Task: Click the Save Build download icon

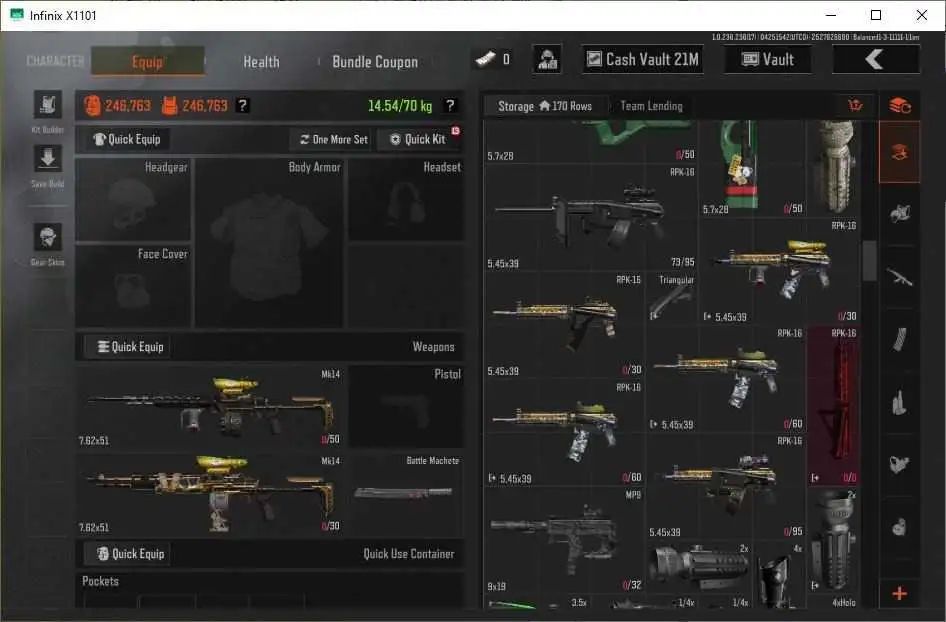Action: [x=48, y=159]
